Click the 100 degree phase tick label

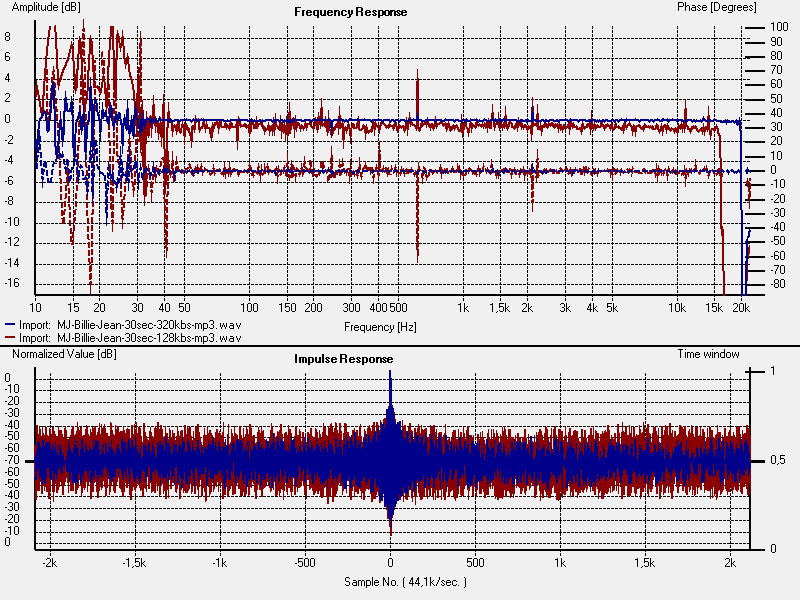click(779, 27)
